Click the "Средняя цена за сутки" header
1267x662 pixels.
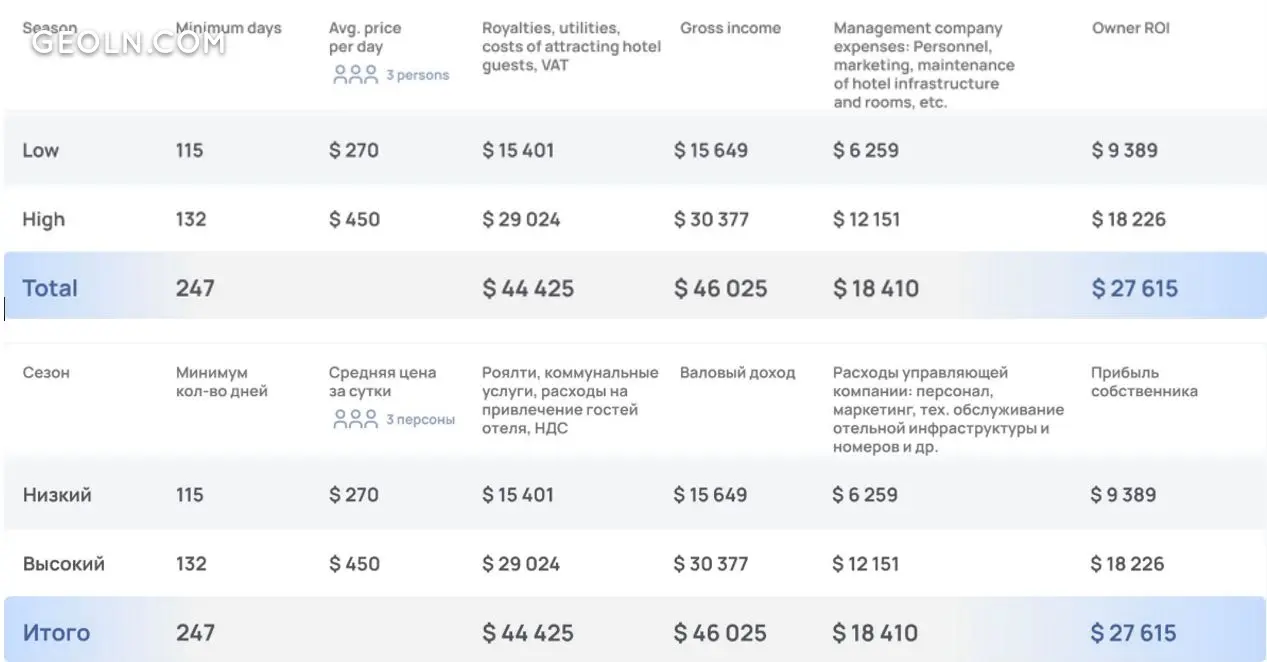(x=382, y=382)
